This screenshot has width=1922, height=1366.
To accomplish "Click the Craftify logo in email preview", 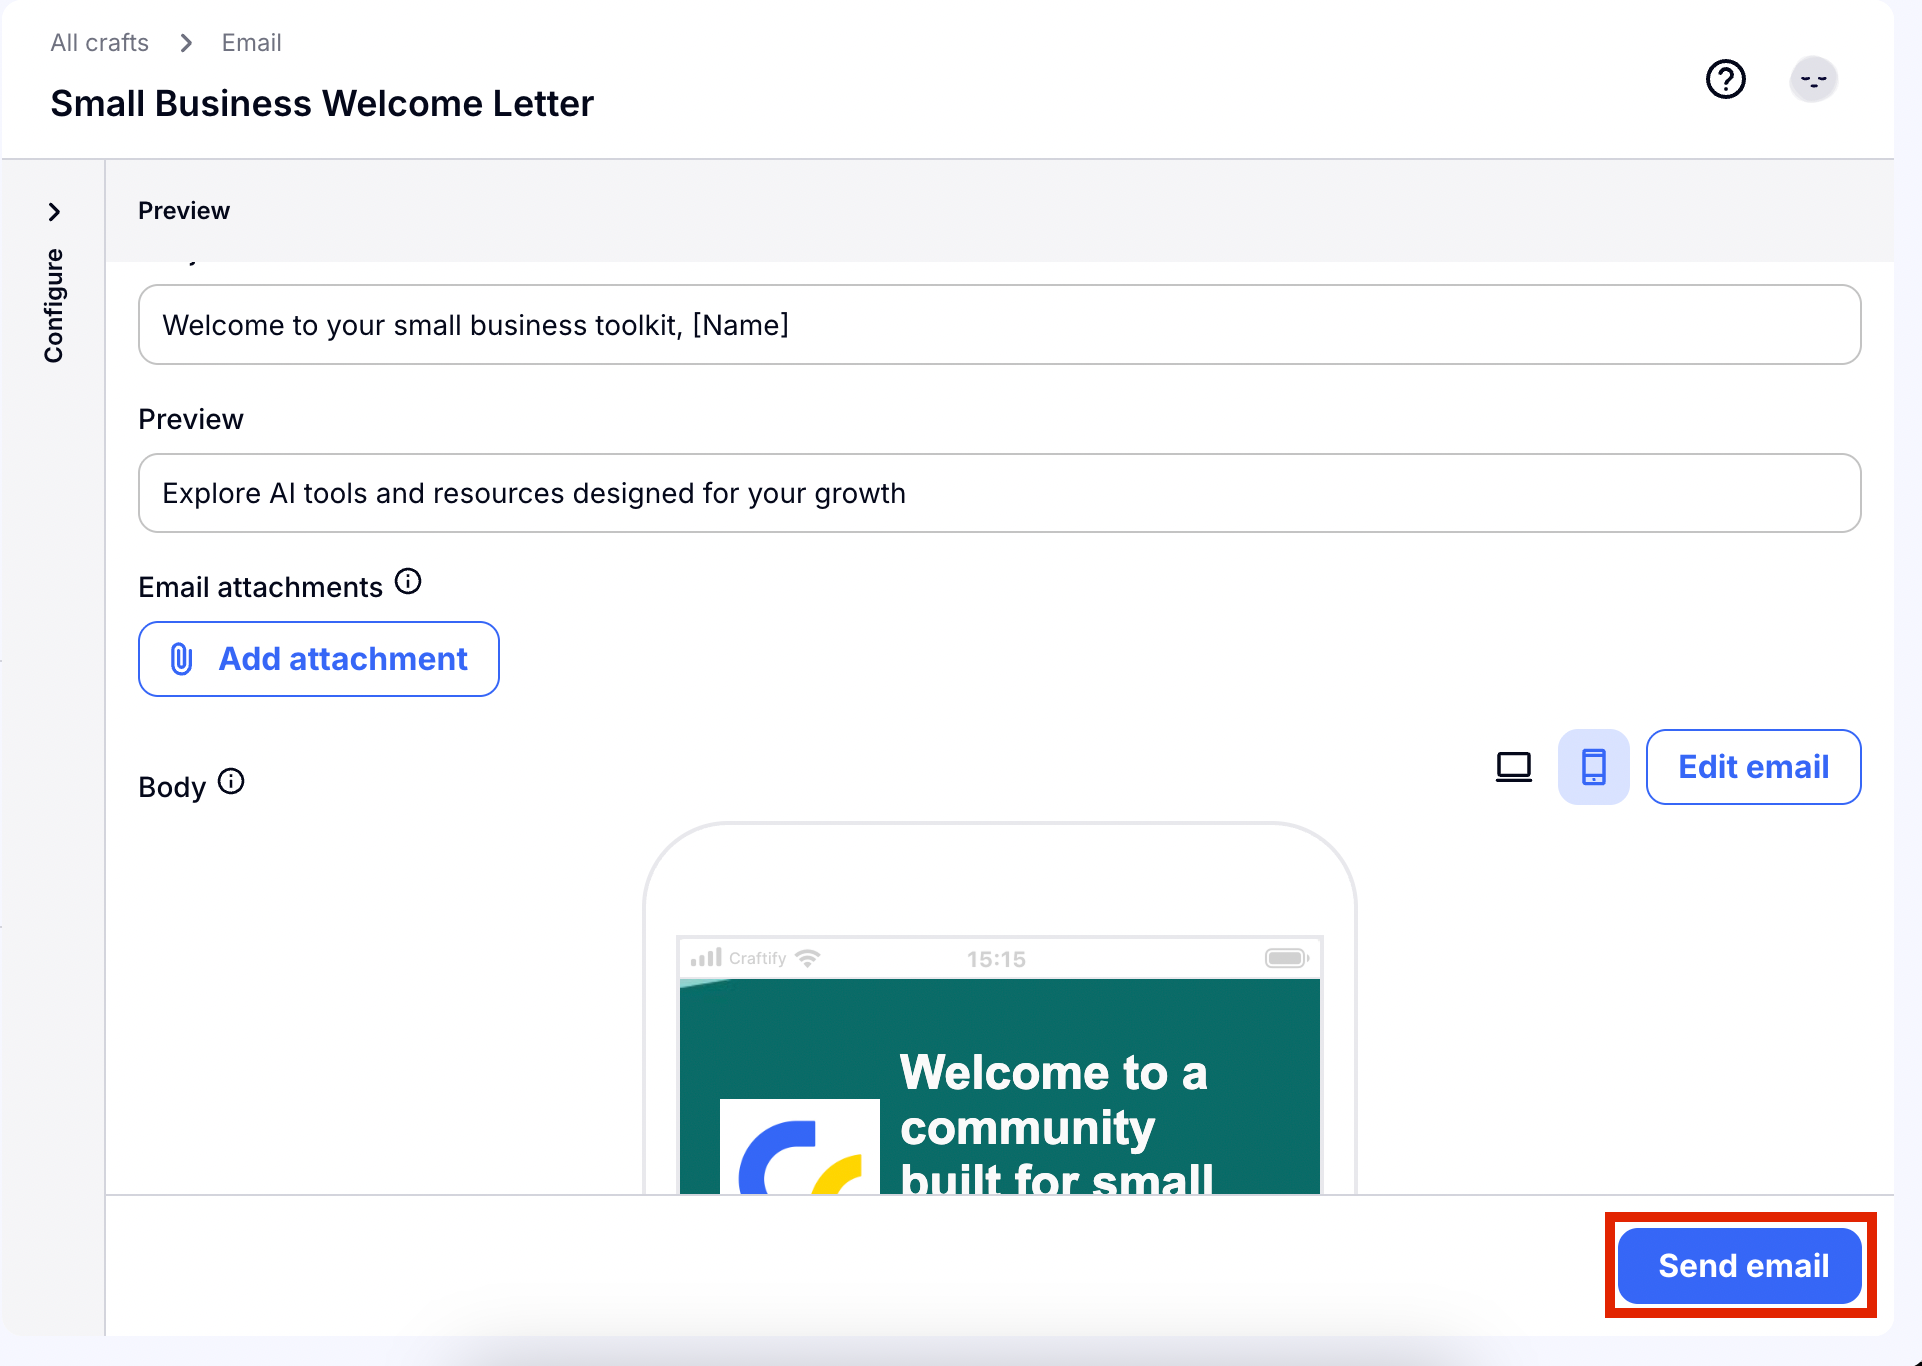I will coord(800,1150).
